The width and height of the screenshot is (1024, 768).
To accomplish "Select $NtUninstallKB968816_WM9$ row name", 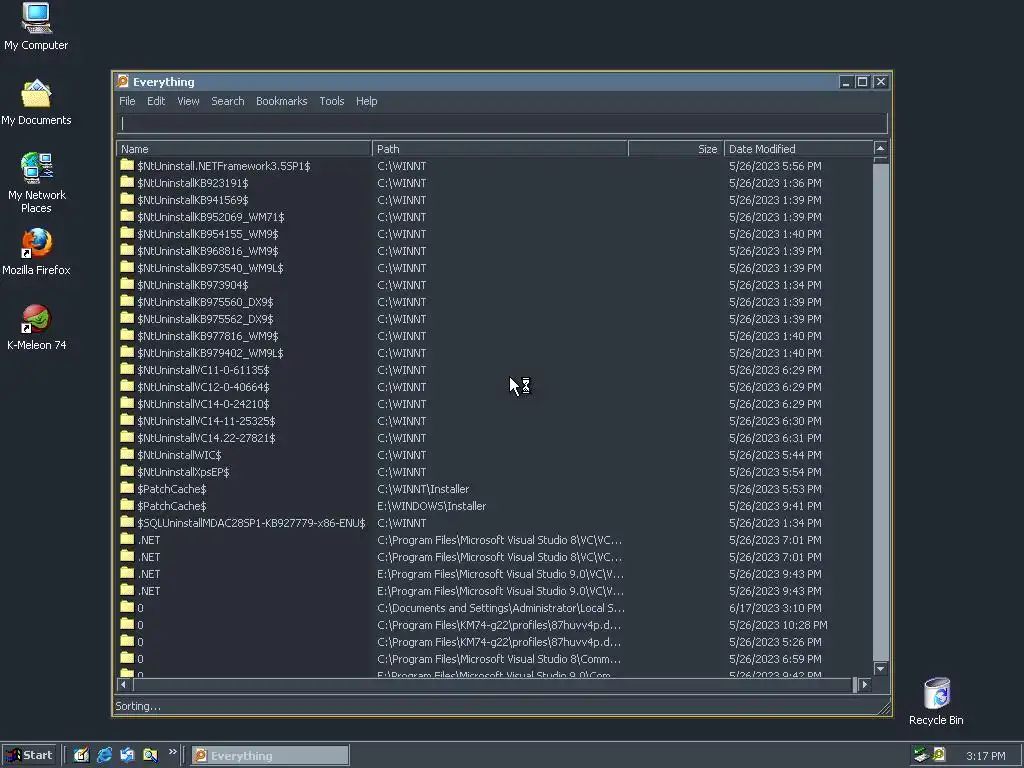I will point(208,251).
